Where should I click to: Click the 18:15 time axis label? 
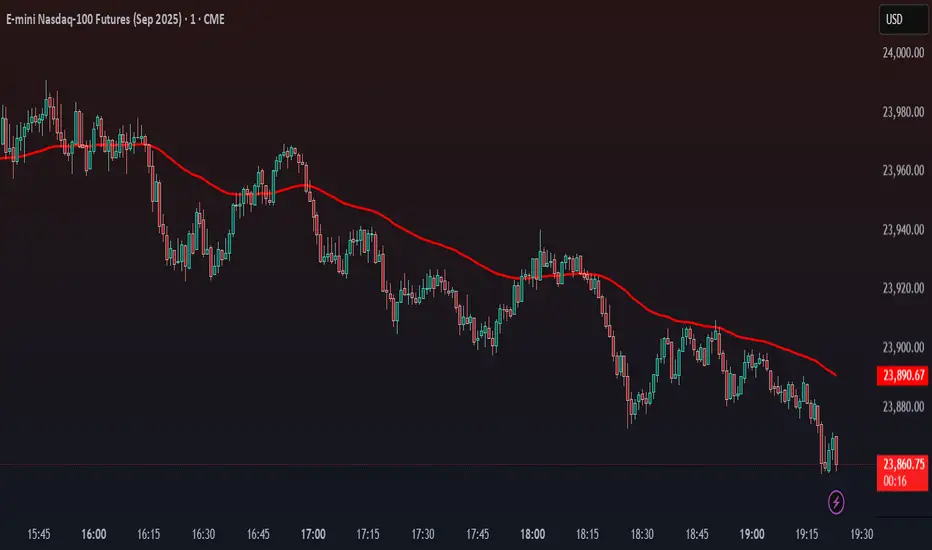[x=587, y=534]
